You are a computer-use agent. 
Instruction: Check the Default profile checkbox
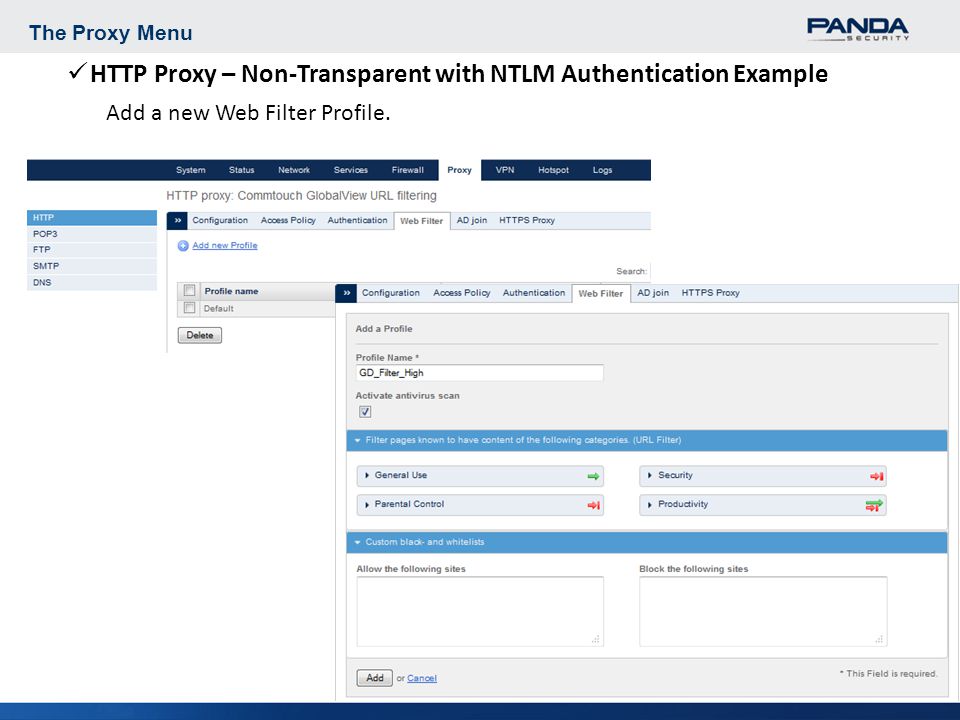coord(190,308)
